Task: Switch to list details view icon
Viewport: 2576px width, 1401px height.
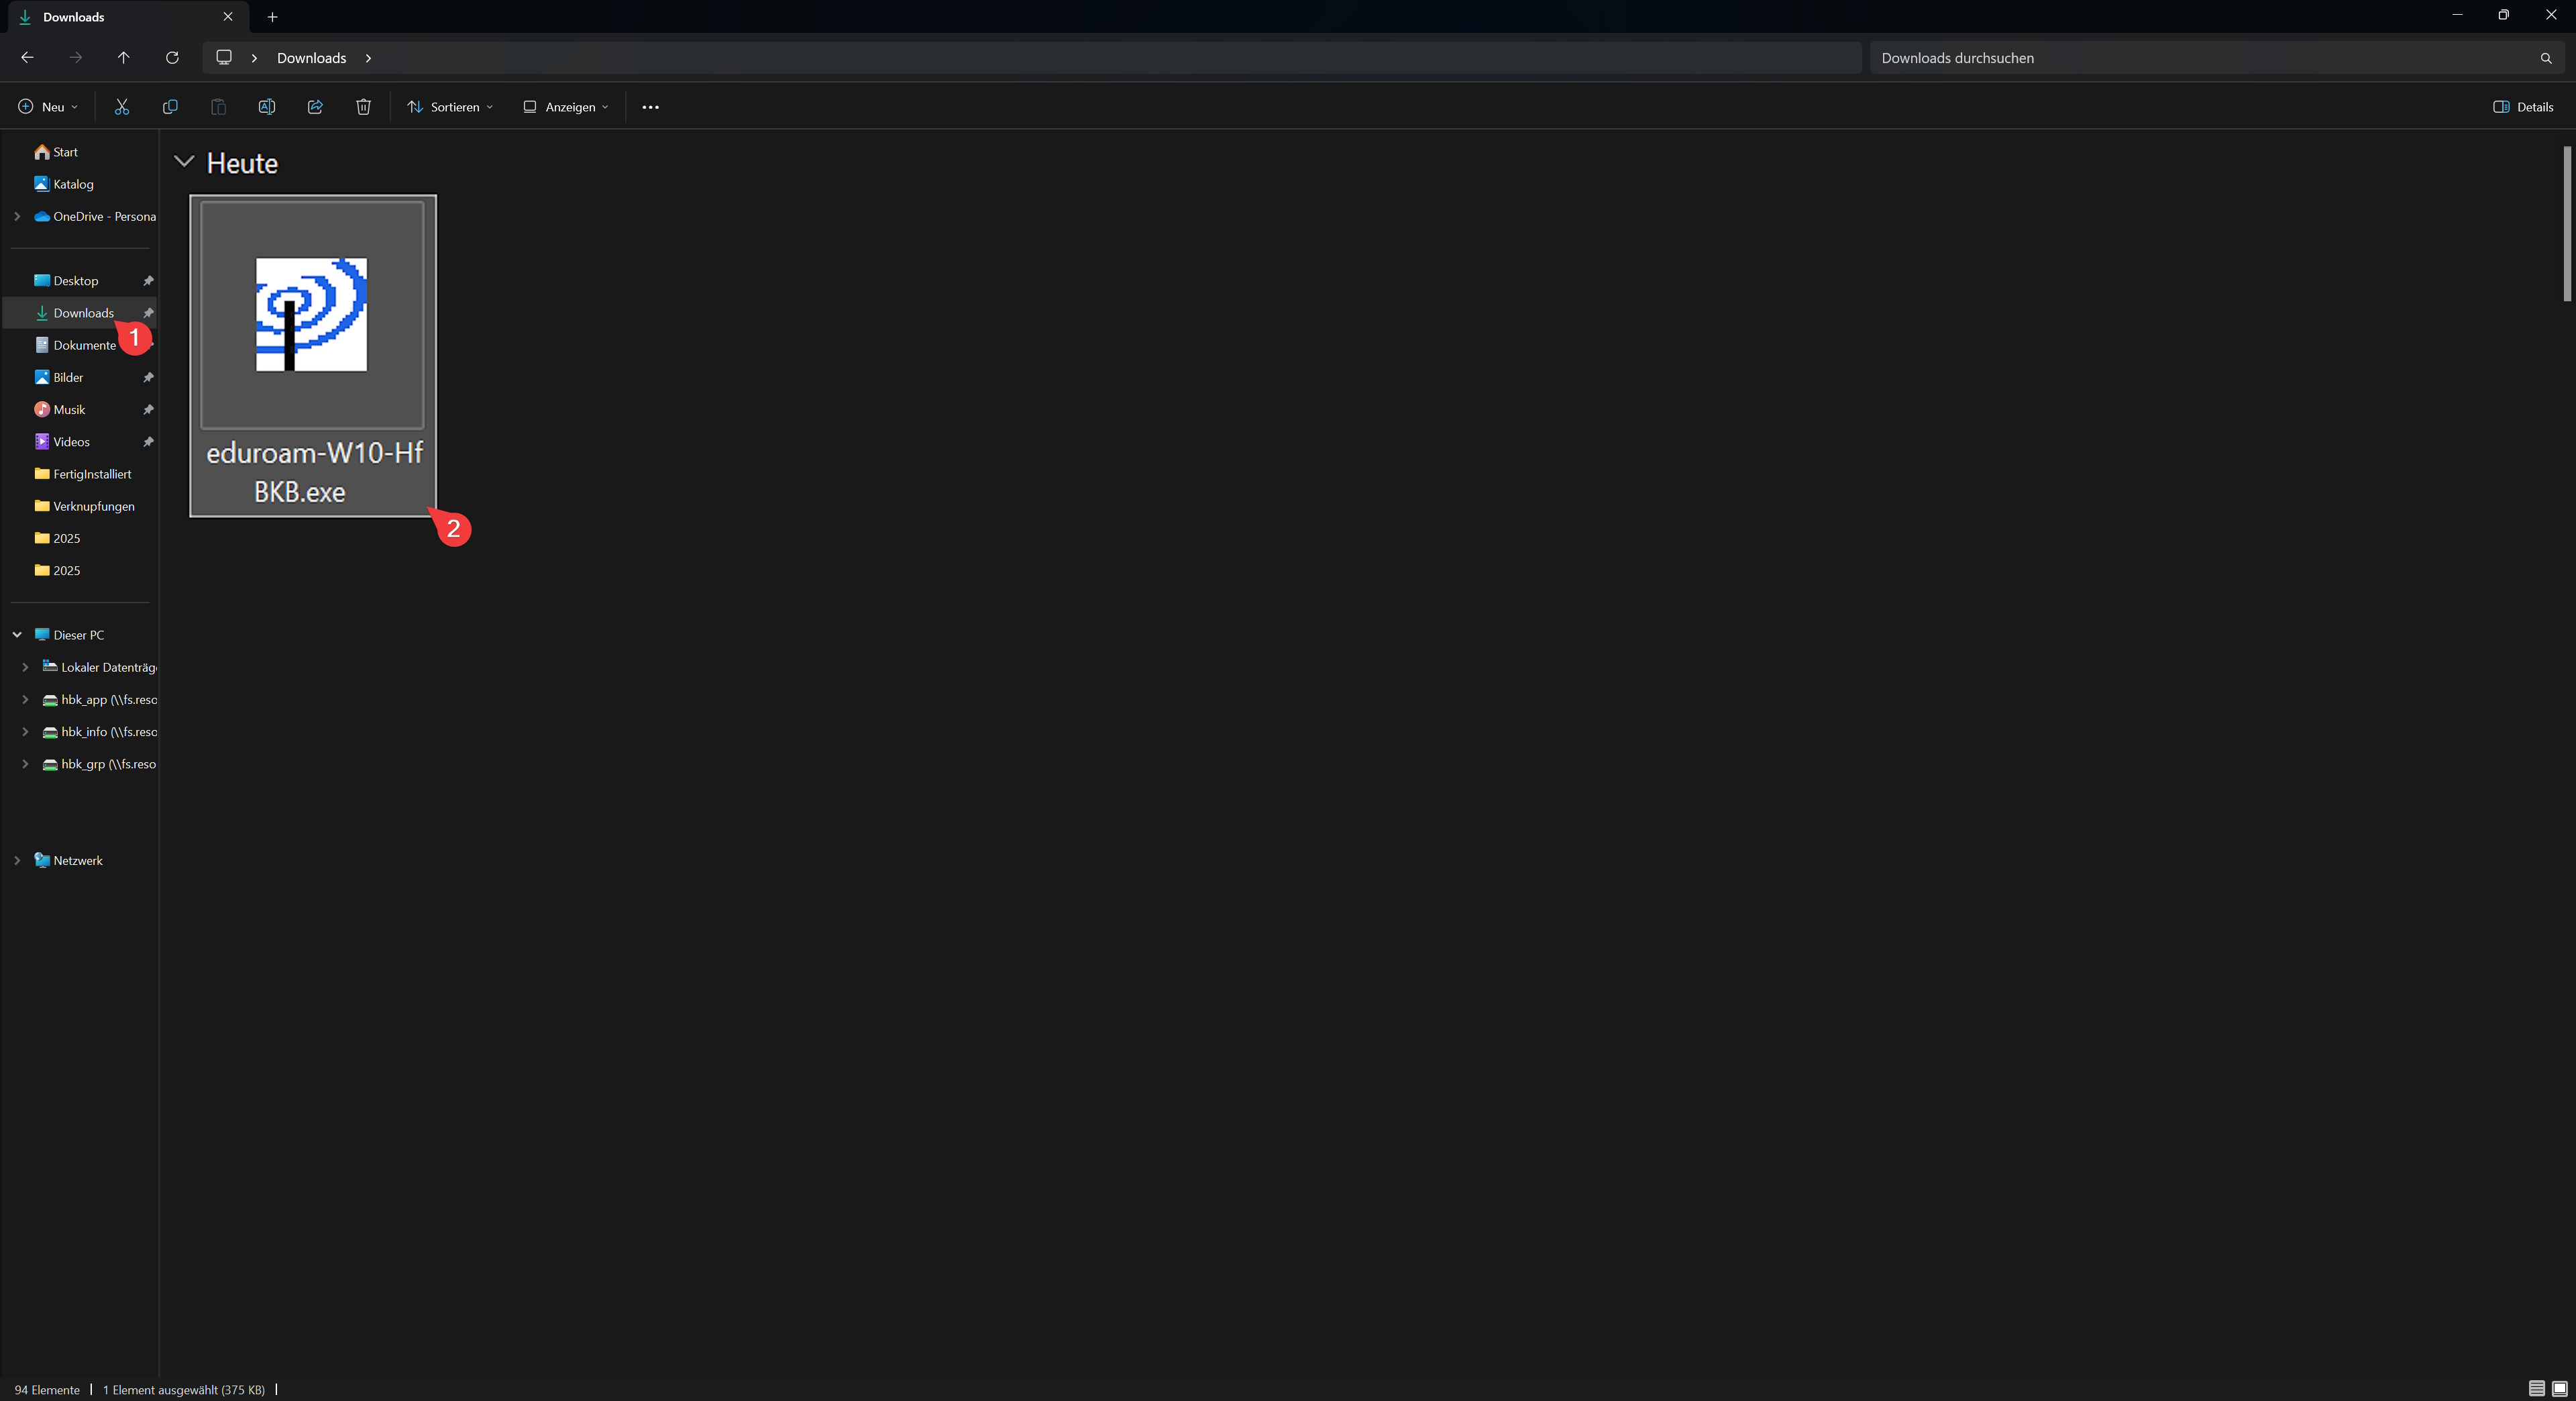Action: pyautogui.click(x=2536, y=1388)
